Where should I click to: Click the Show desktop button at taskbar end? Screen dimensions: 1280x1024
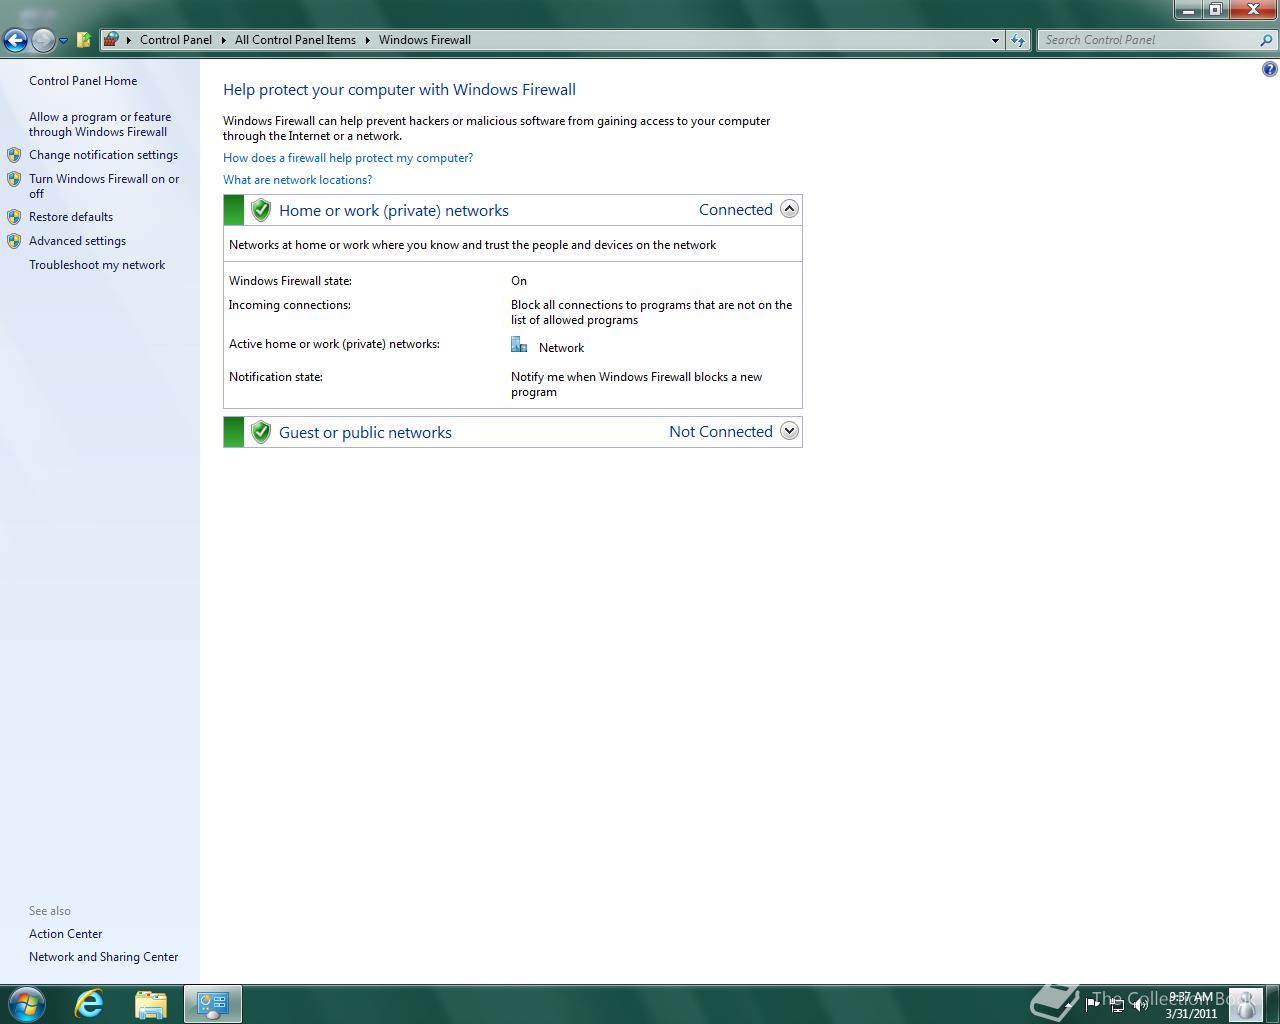tap(1273, 1004)
